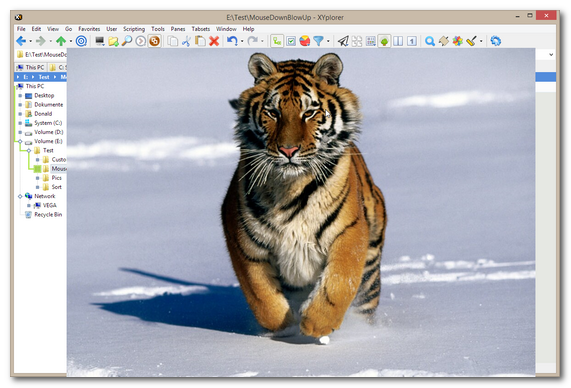The width and height of the screenshot is (571, 388).
Task: Open the Visual Filter dropdown arrow
Action: coord(328,41)
